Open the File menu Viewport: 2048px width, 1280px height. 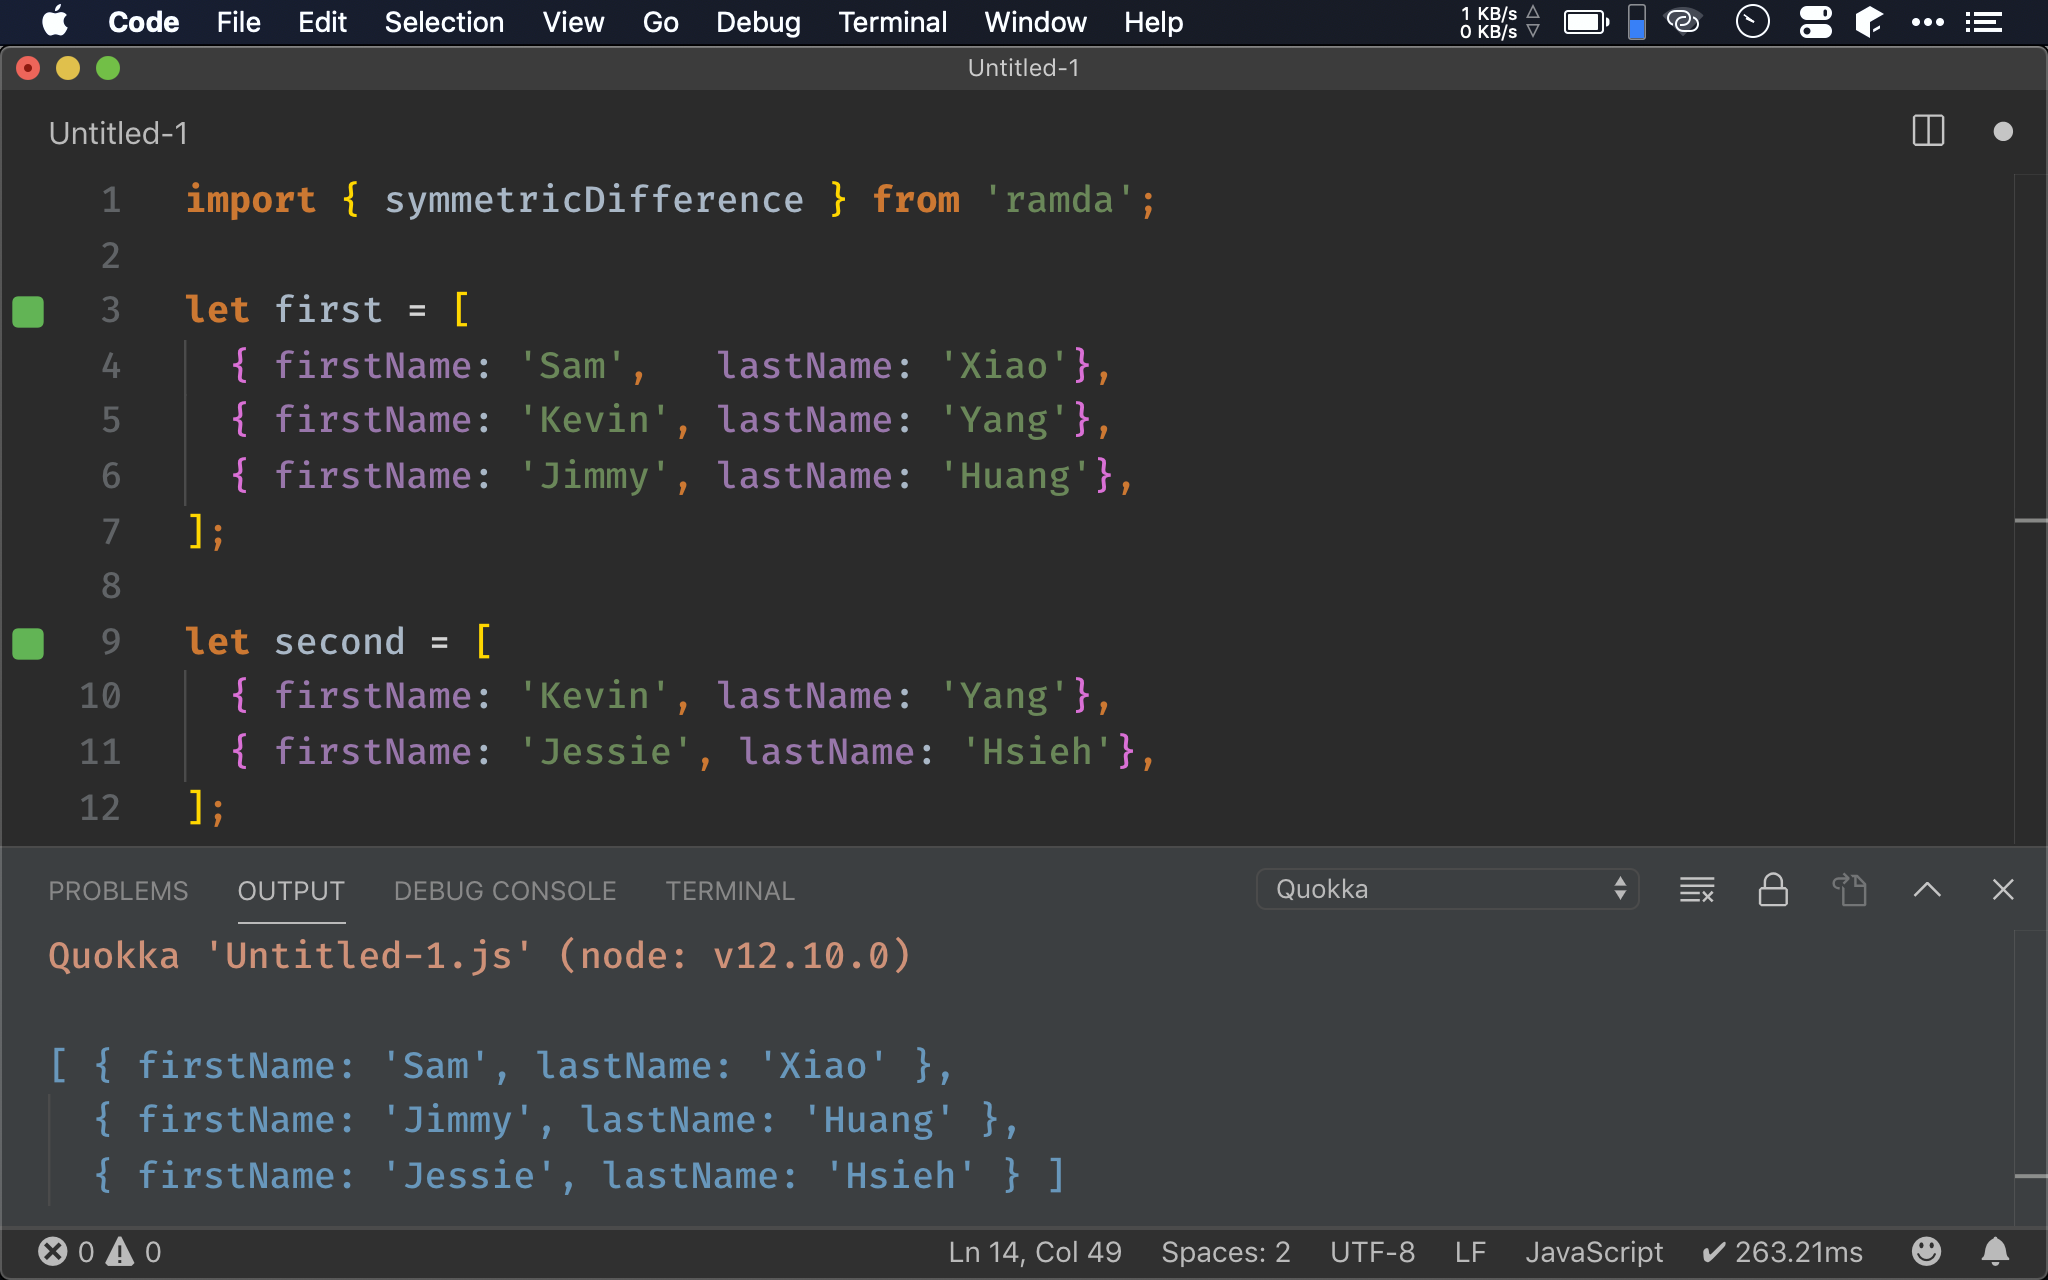tap(238, 22)
